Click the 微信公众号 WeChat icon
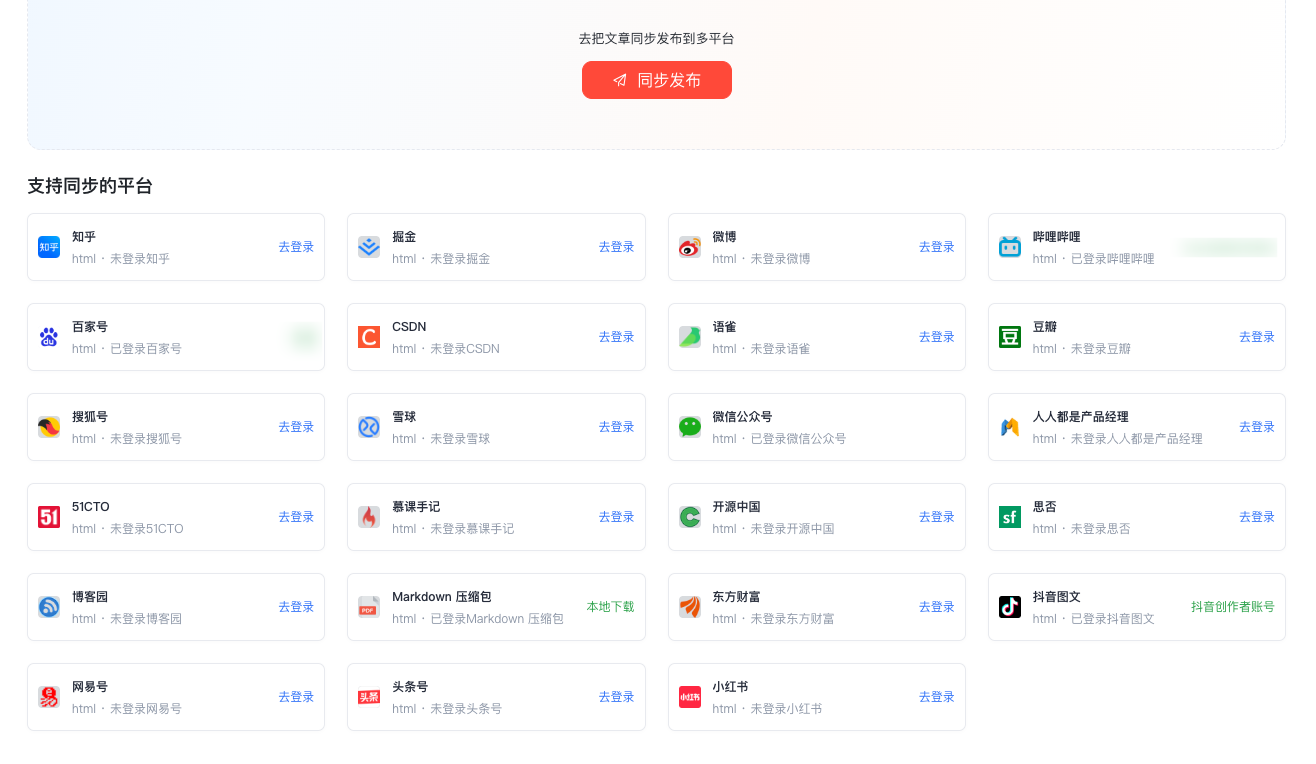Image resolution: width=1316 pixels, height=764 pixels. coord(690,427)
